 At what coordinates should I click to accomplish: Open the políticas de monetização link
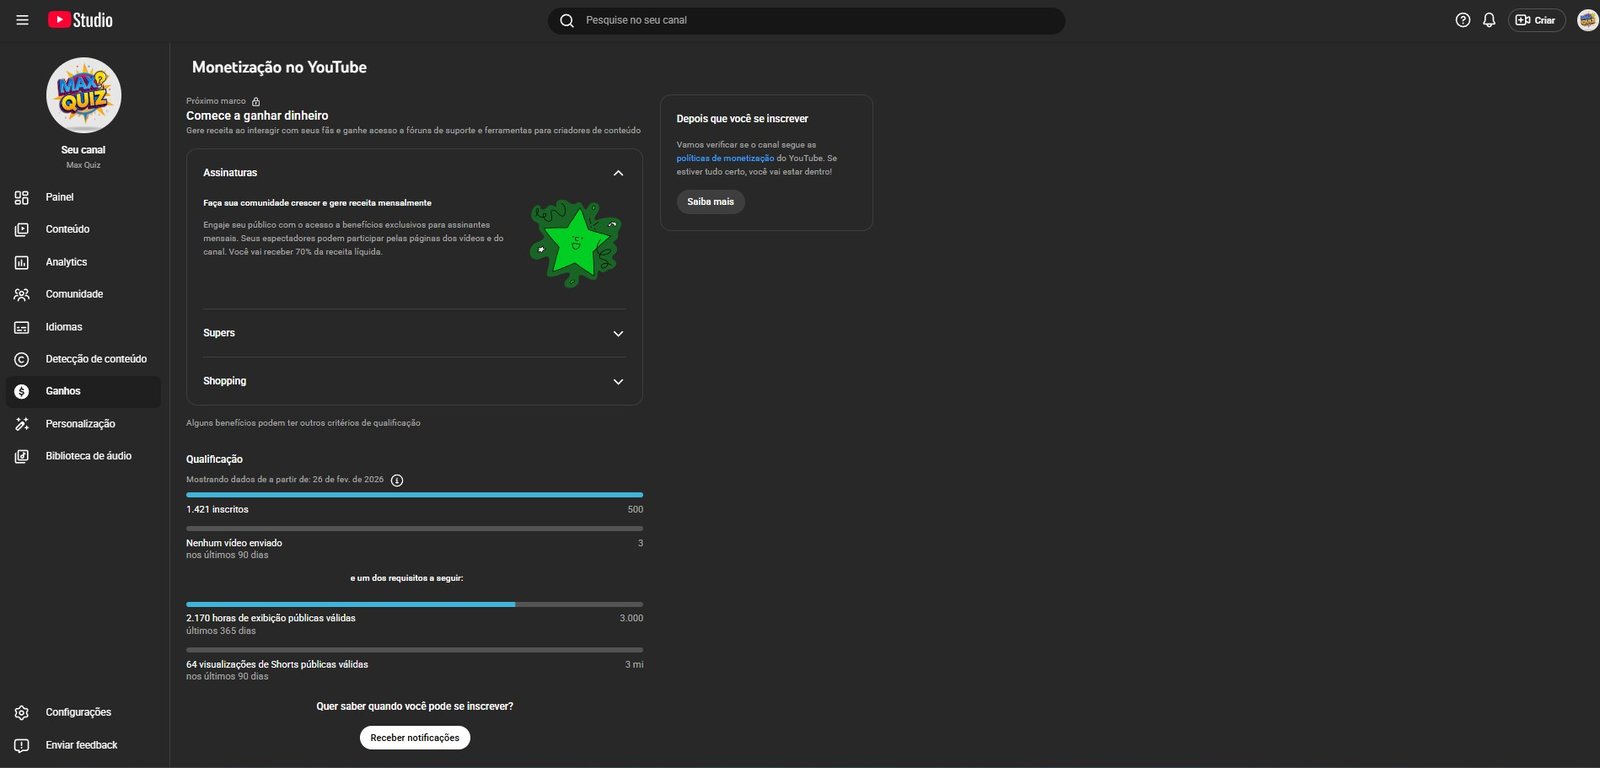click(725, 158)
